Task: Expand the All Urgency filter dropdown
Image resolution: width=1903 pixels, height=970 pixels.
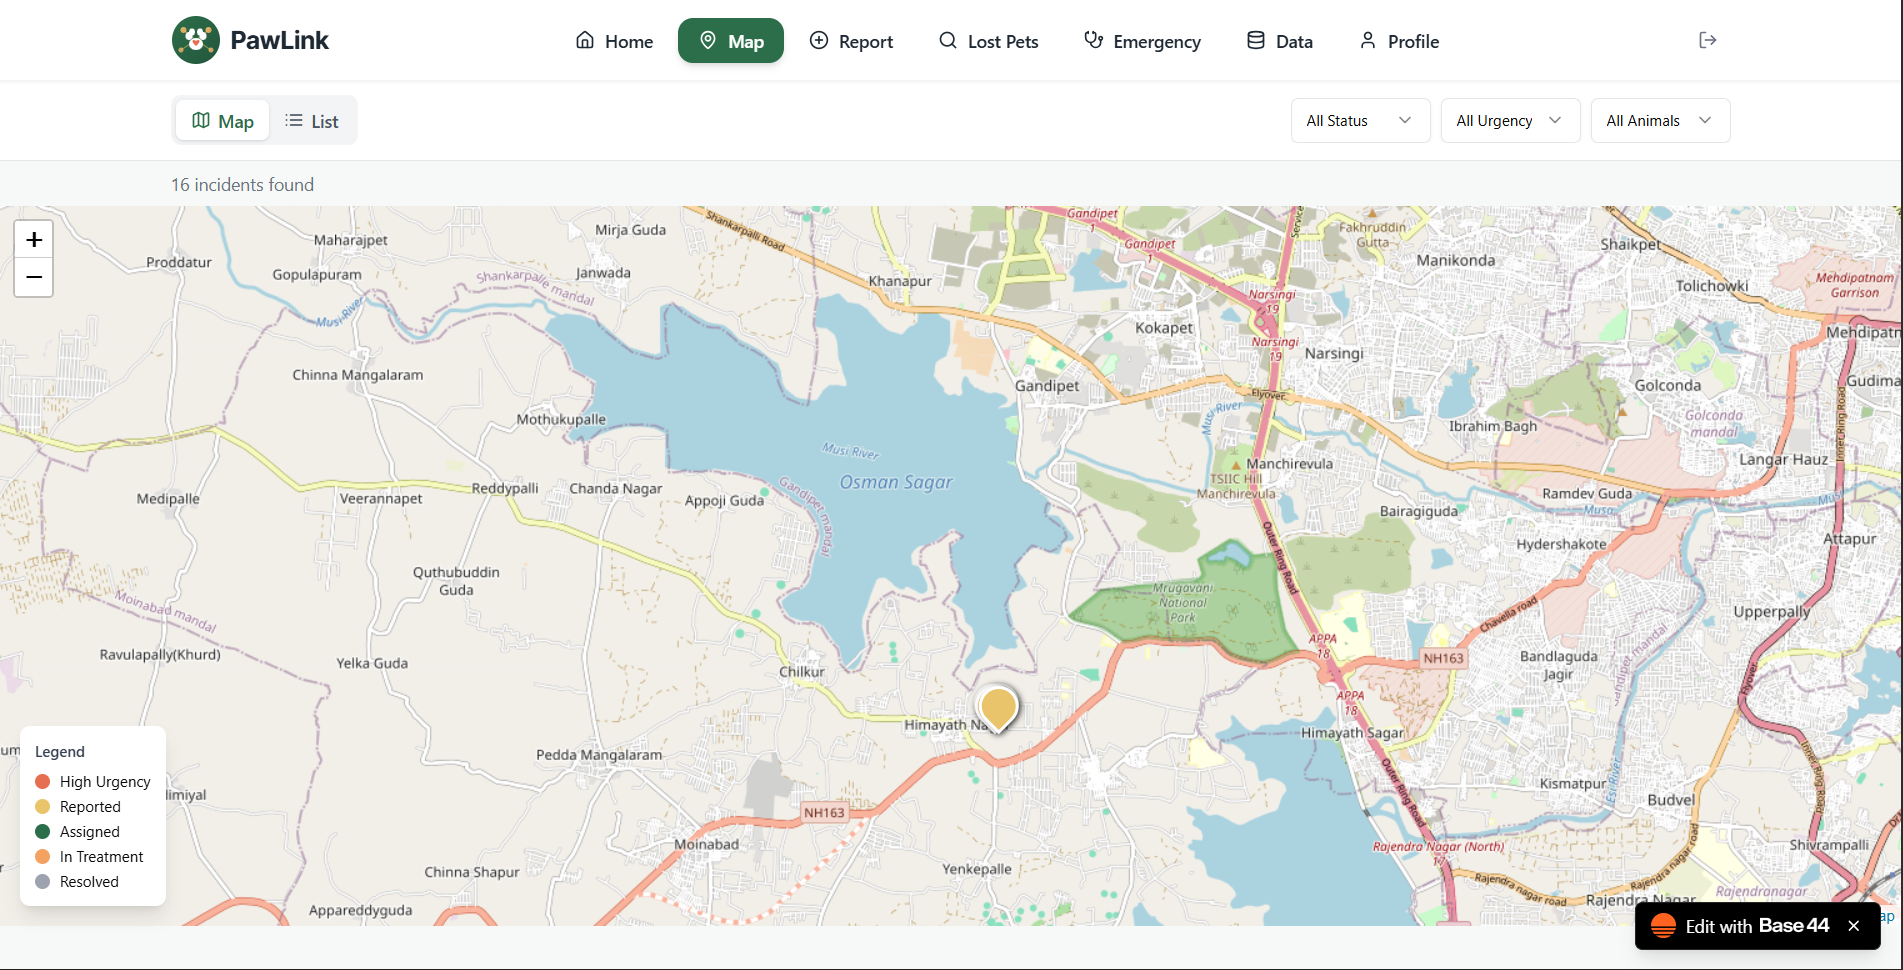Action: click(1510, 121)
